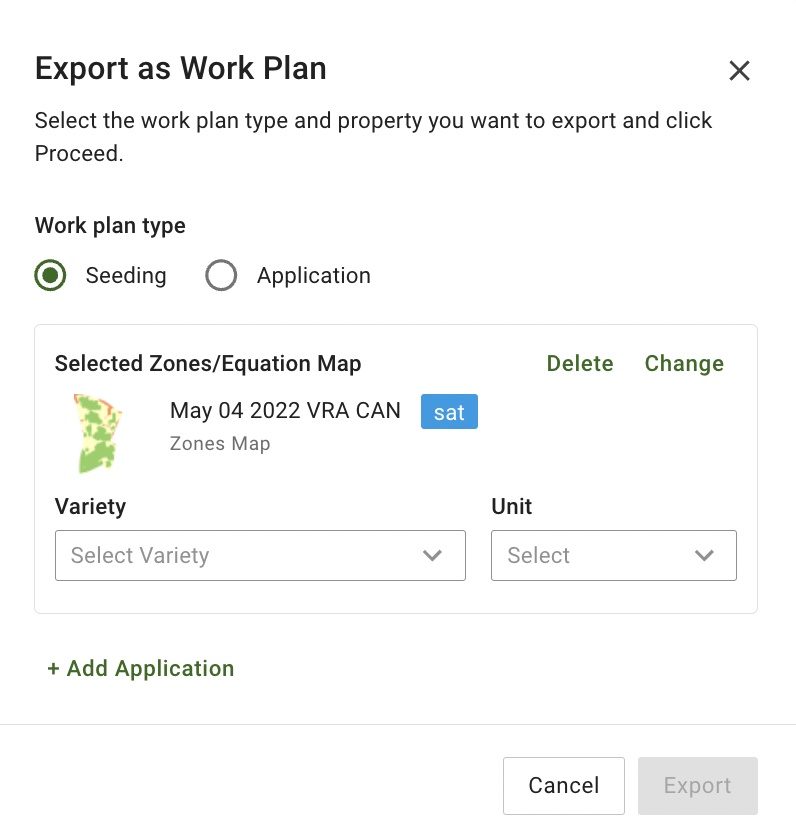Viewport: 796px width, 840px height.
Task: Click the zones map thumbnail image
Action: (97, 432)
